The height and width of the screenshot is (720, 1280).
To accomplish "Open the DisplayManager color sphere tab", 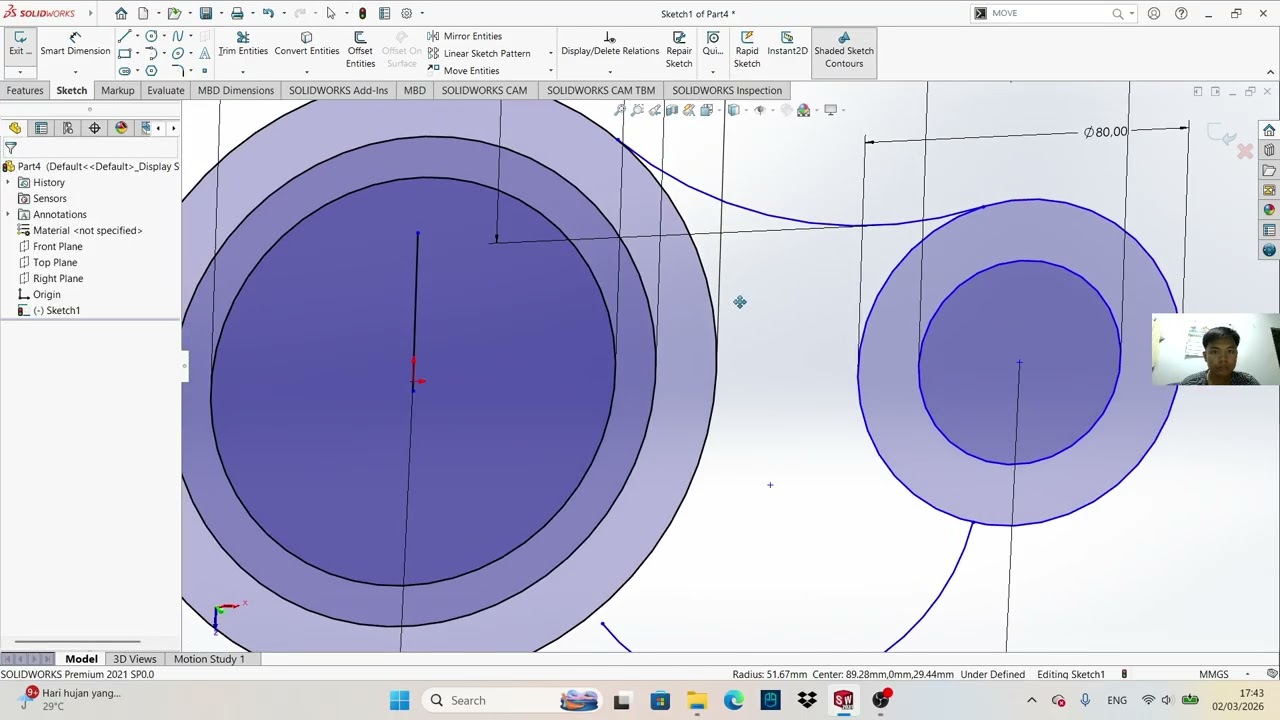I will click(121, 128).
